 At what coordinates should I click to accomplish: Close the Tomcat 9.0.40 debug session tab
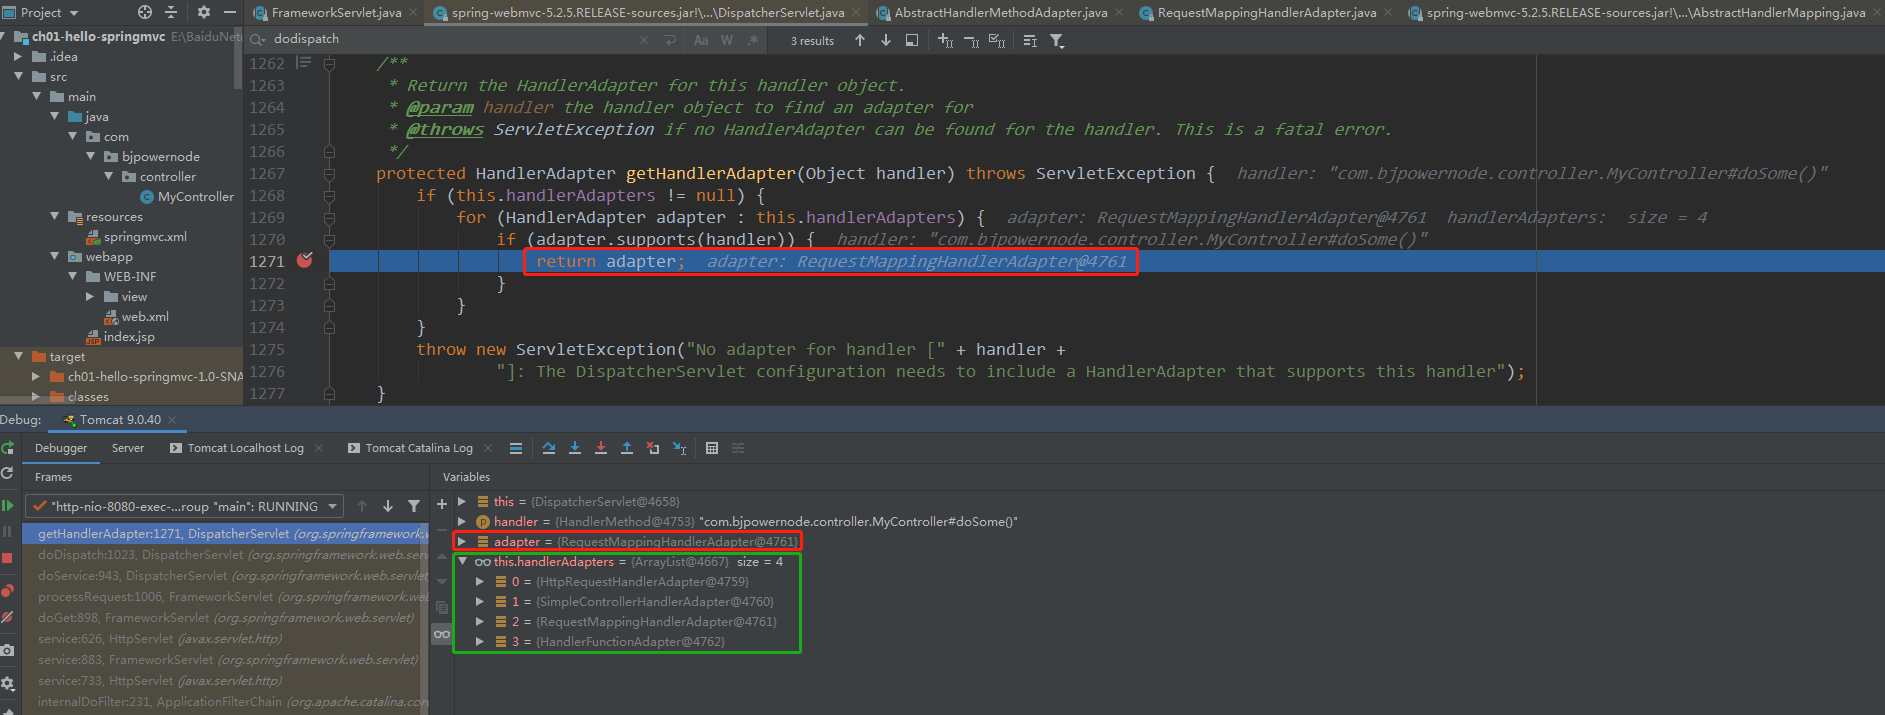point(172,420)
